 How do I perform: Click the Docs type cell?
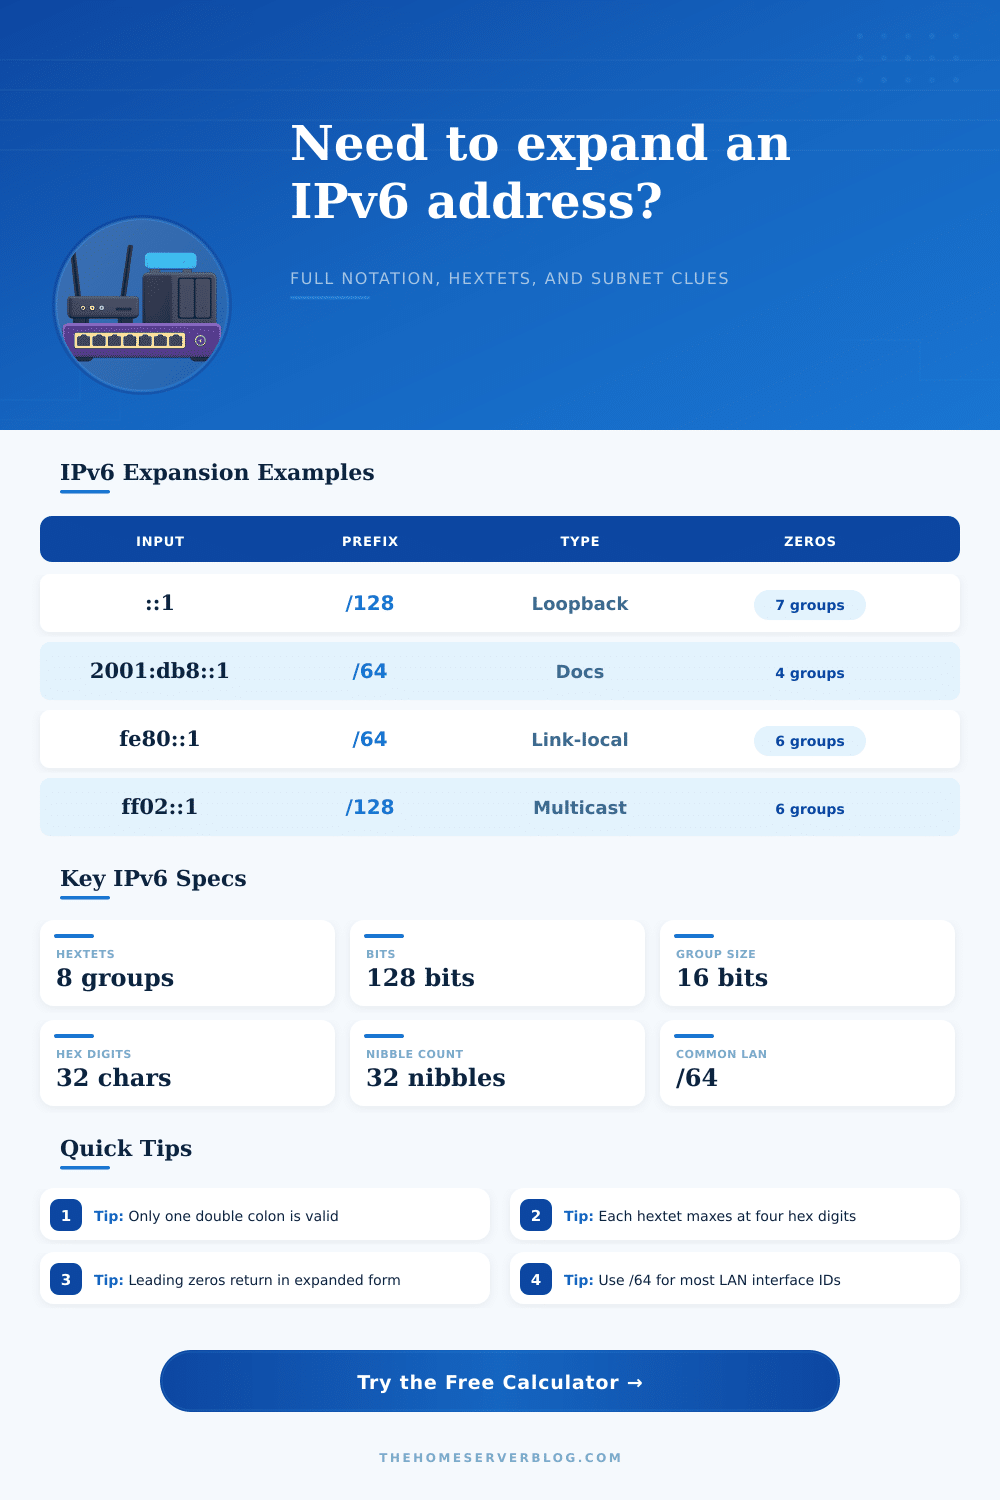(580, 671)
